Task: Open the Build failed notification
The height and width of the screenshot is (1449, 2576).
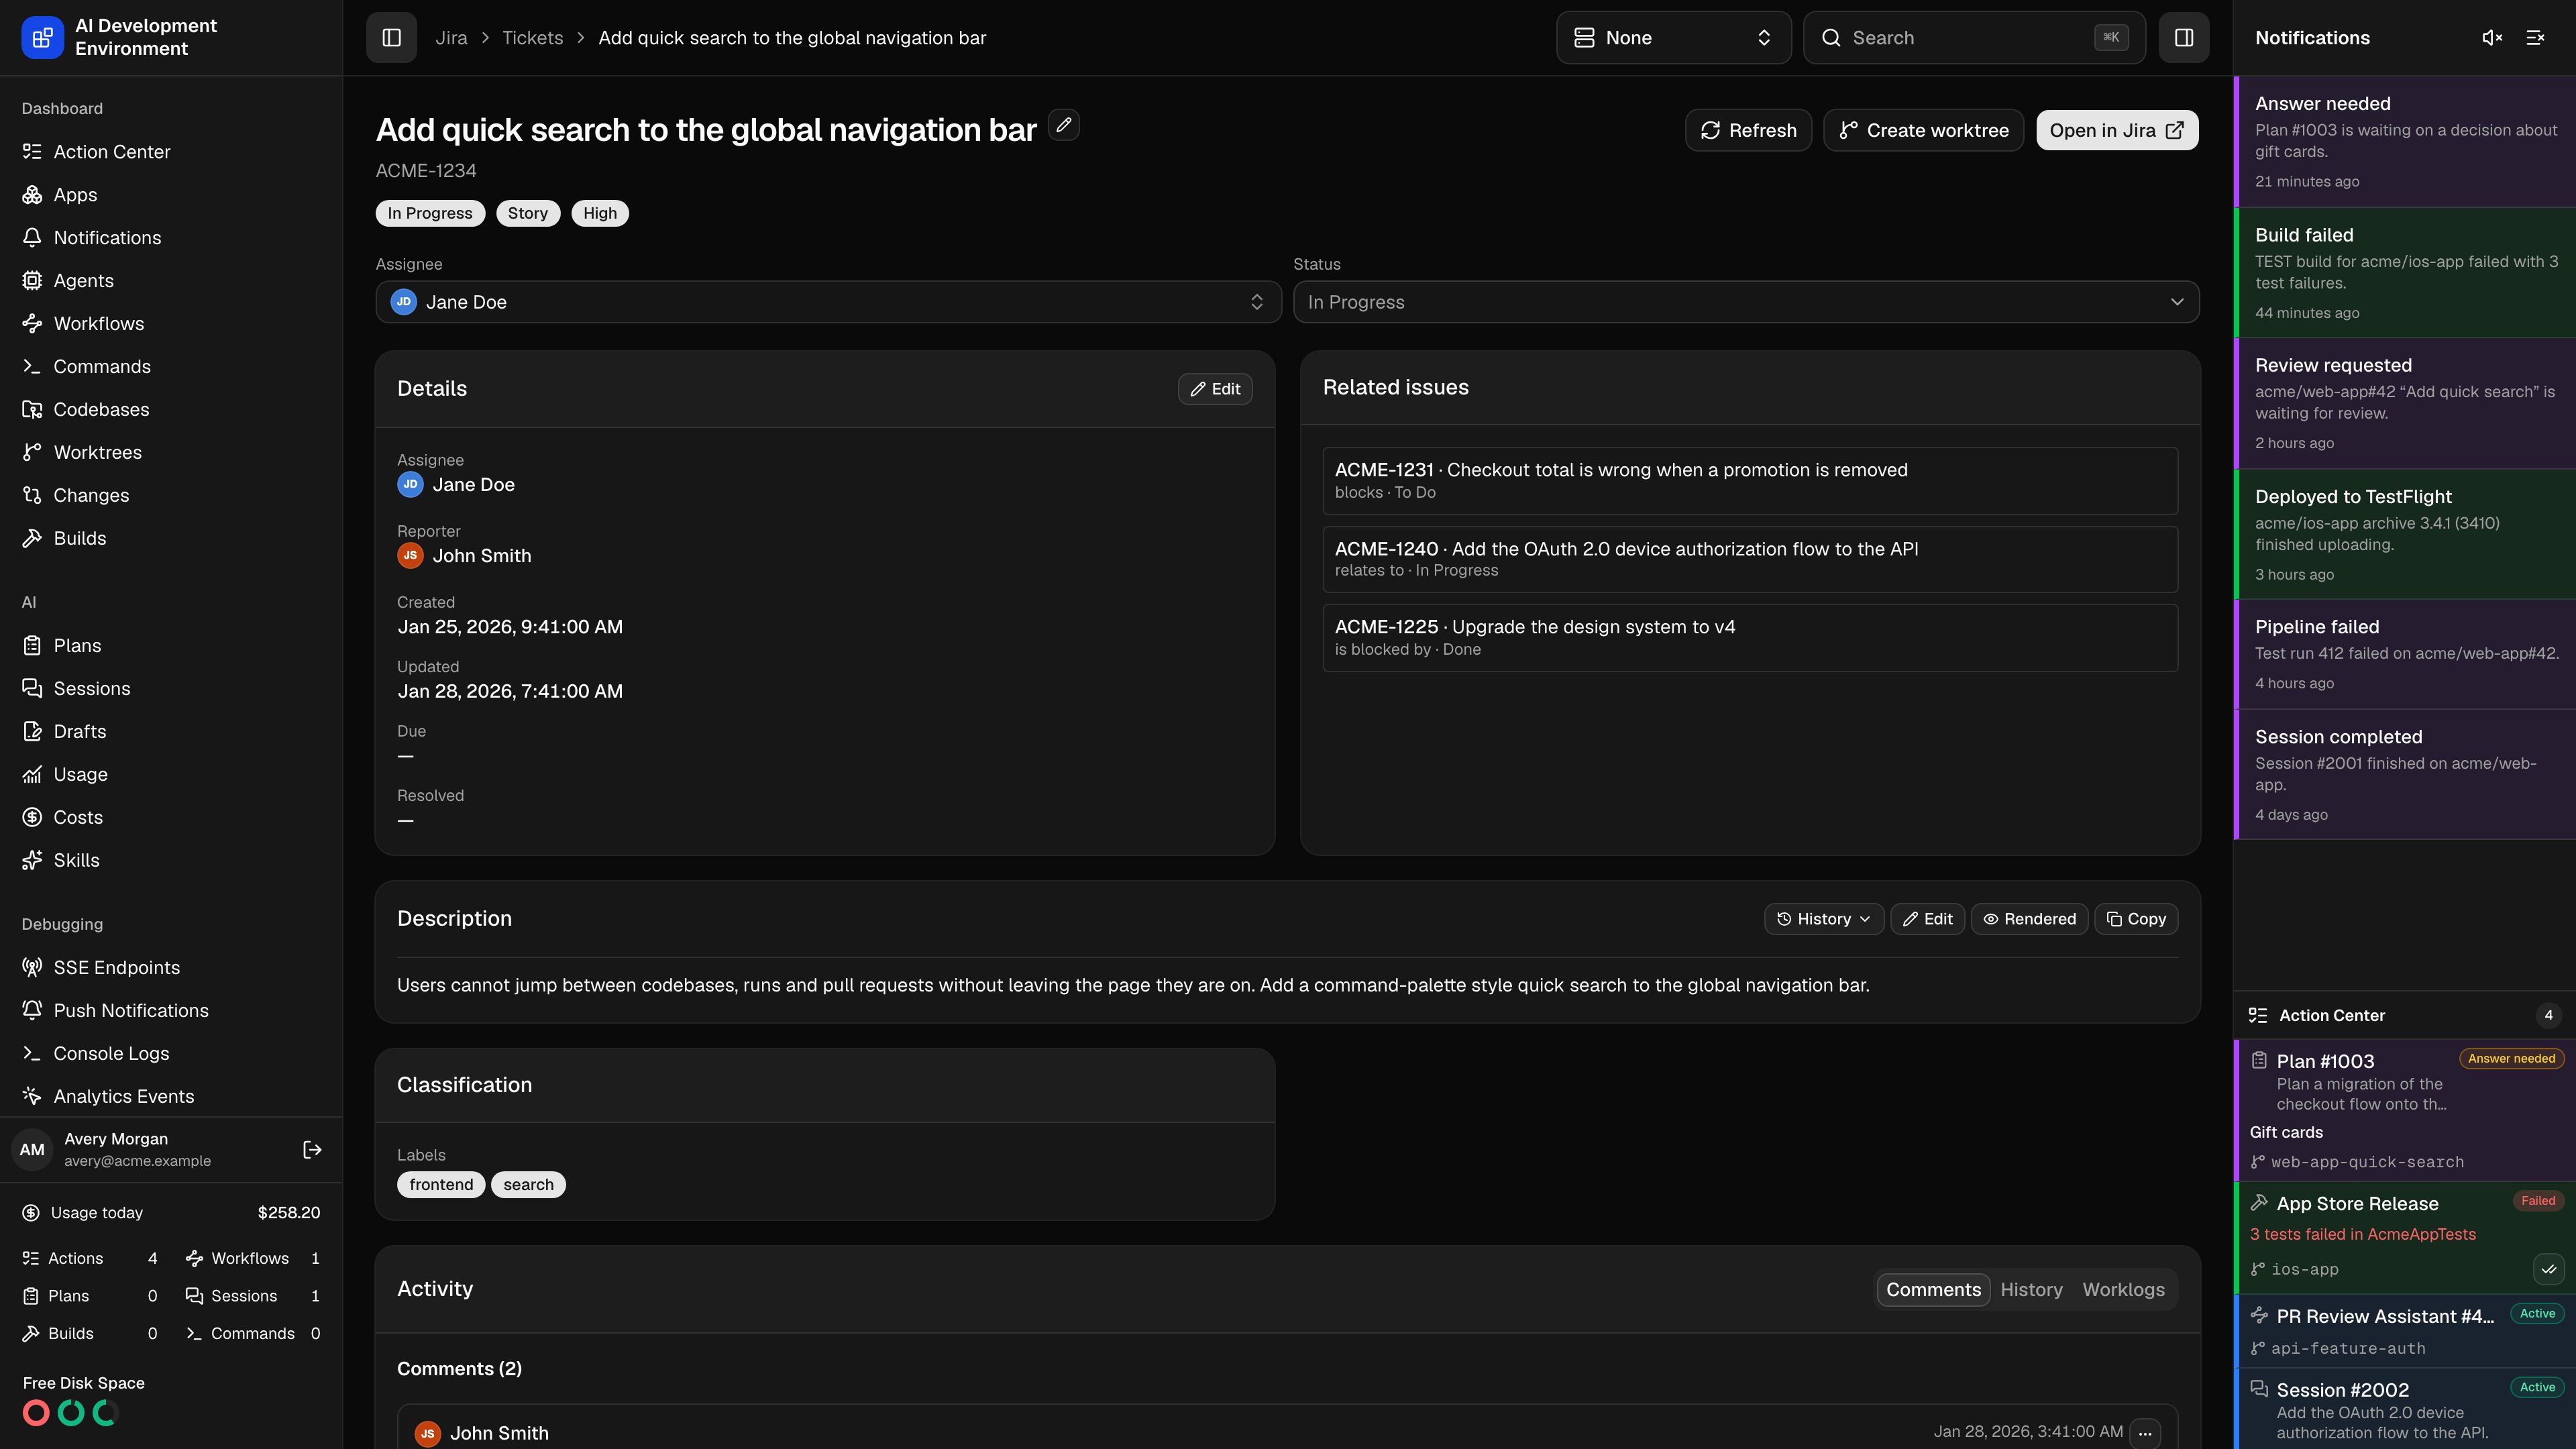Action: click(x=2404, y=273)
